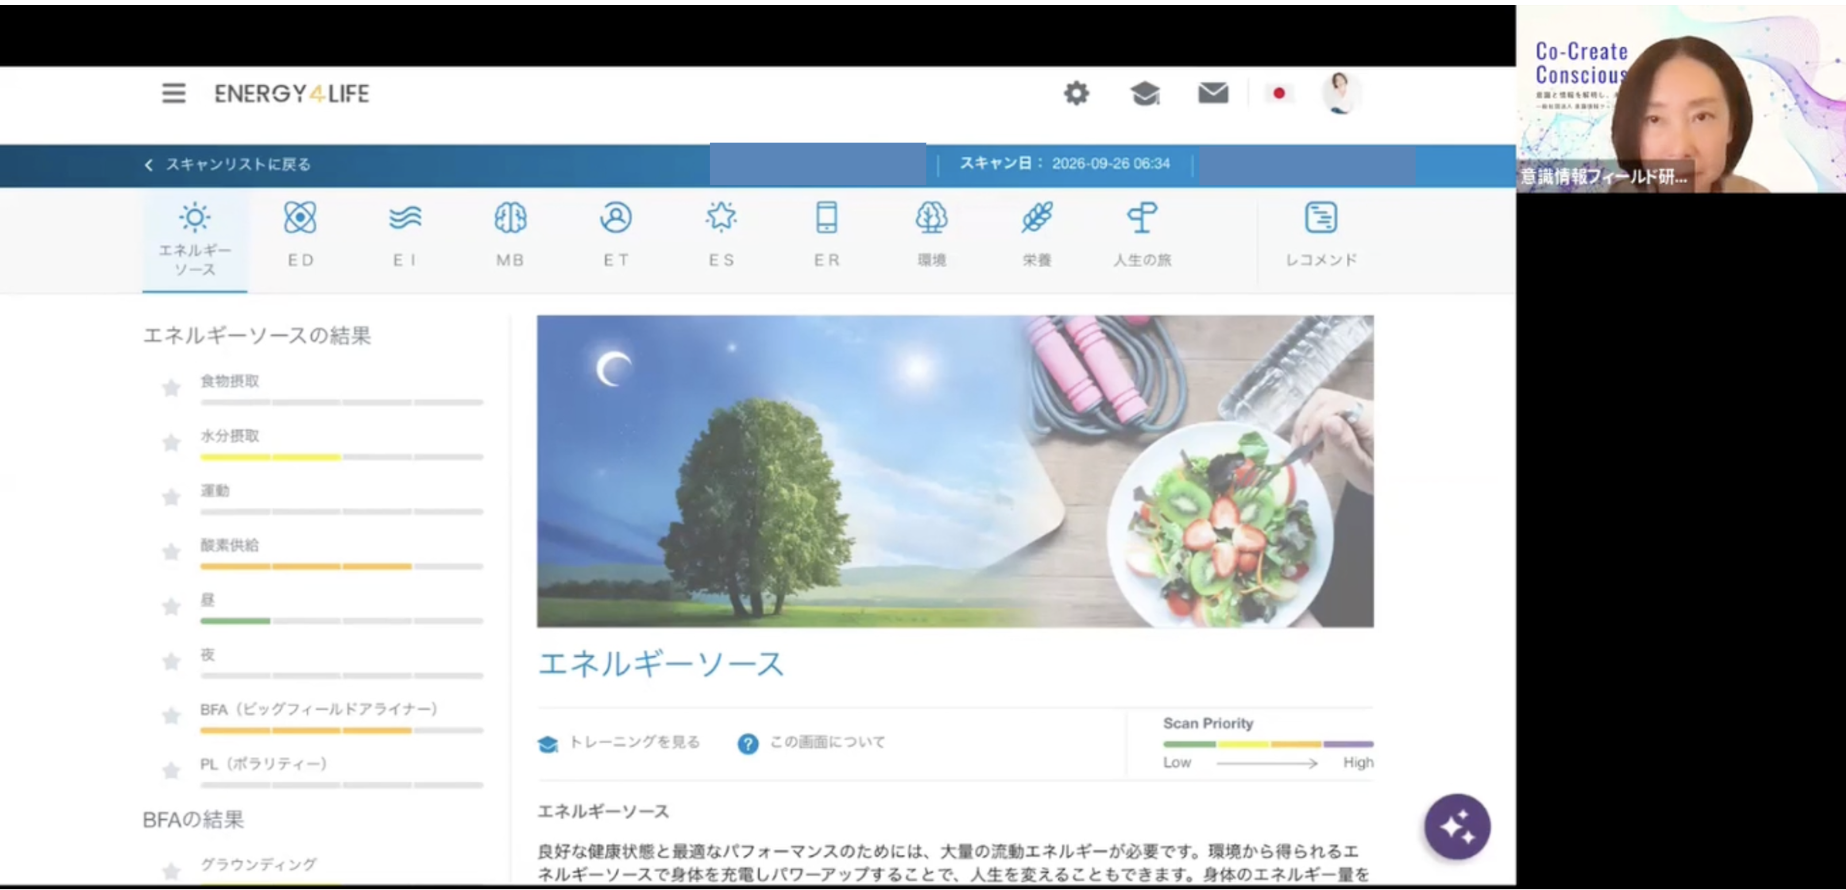
Task: Select the EI waves tab
Action: (x=405, y=235)
